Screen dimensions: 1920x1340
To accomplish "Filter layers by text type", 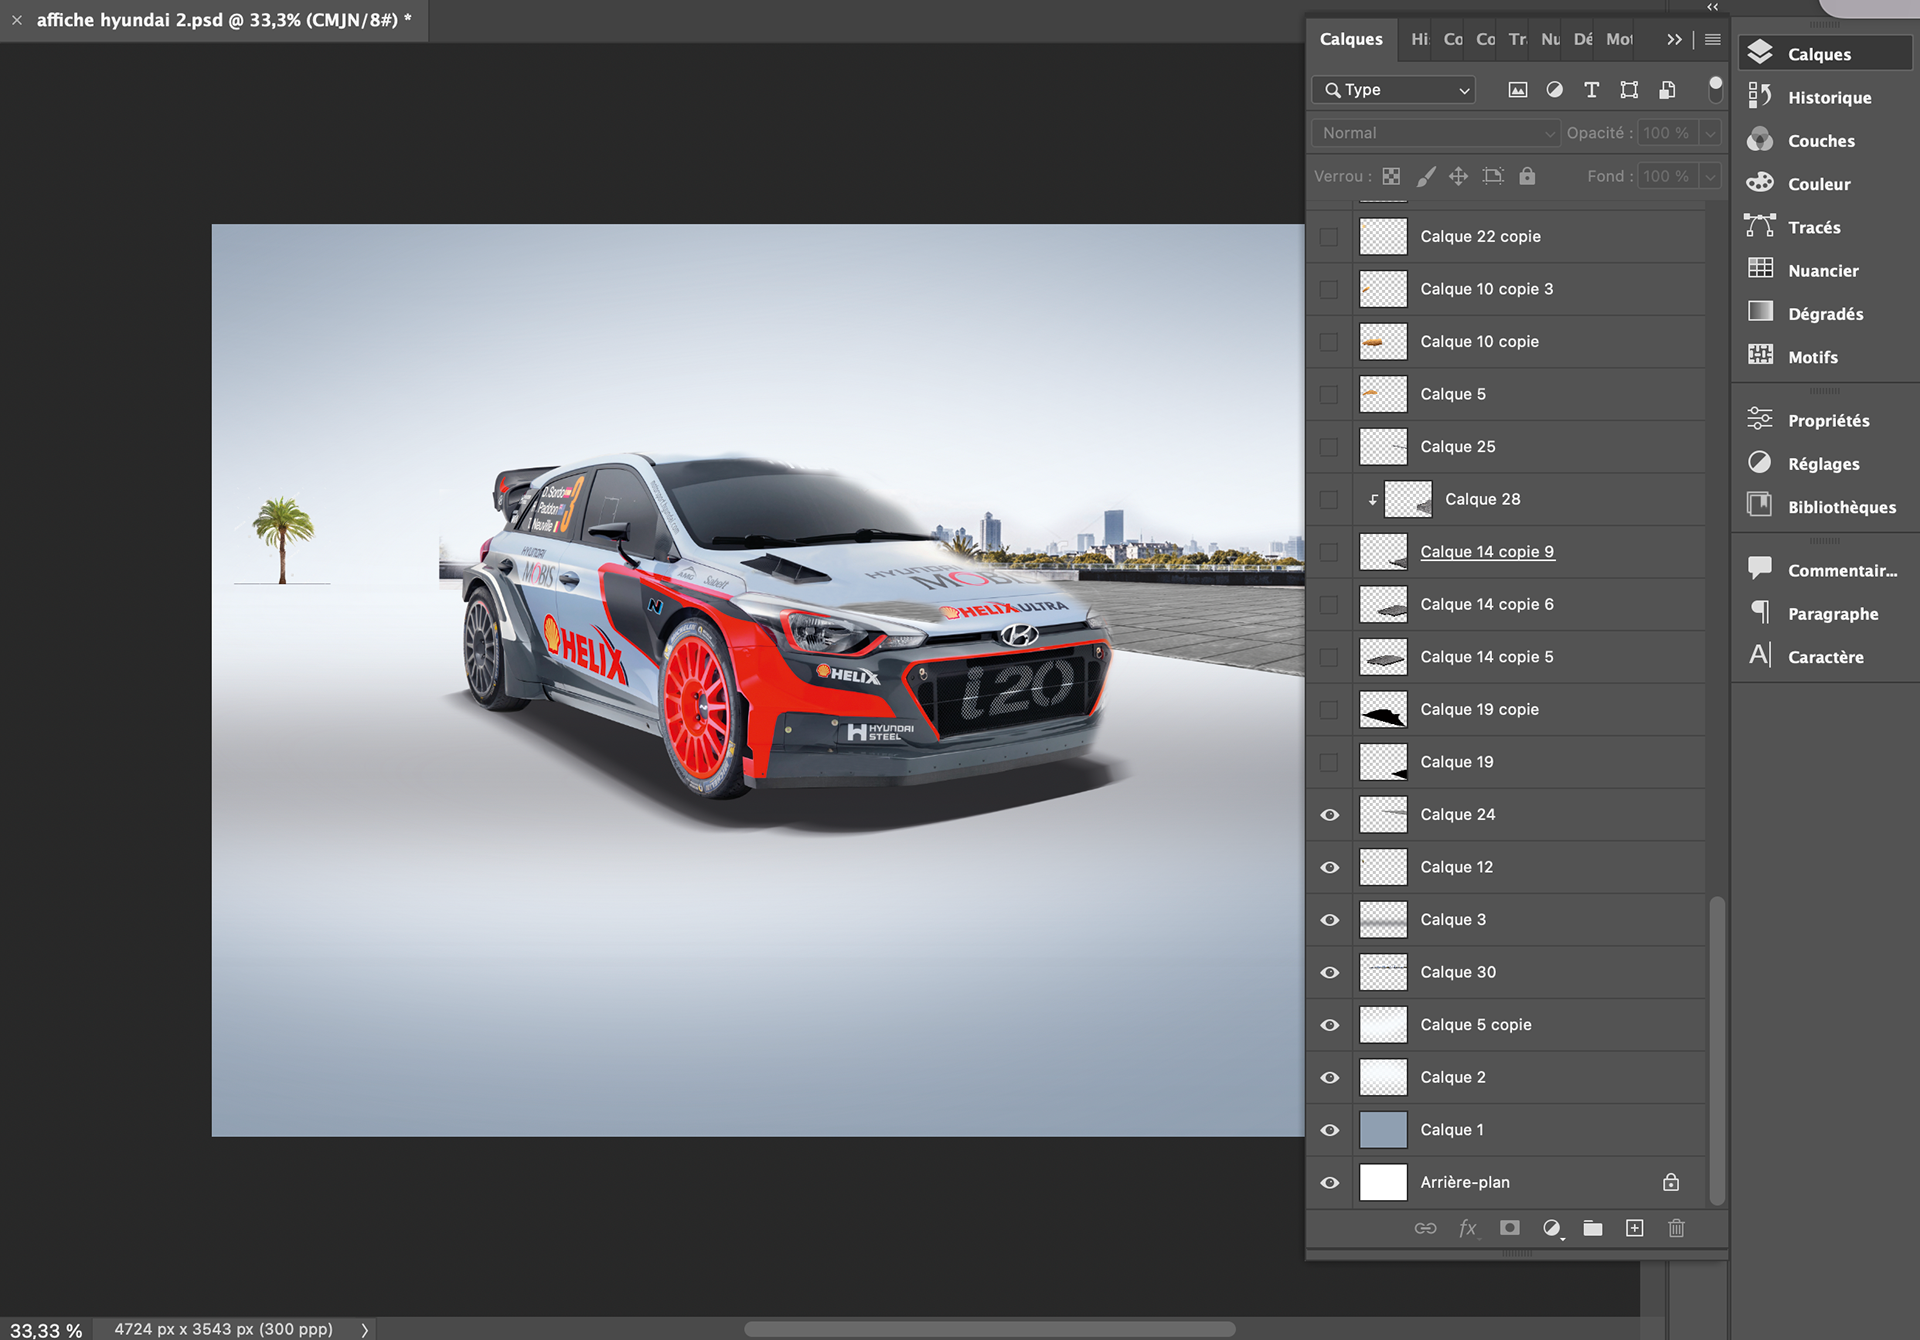I will 1591,90.
